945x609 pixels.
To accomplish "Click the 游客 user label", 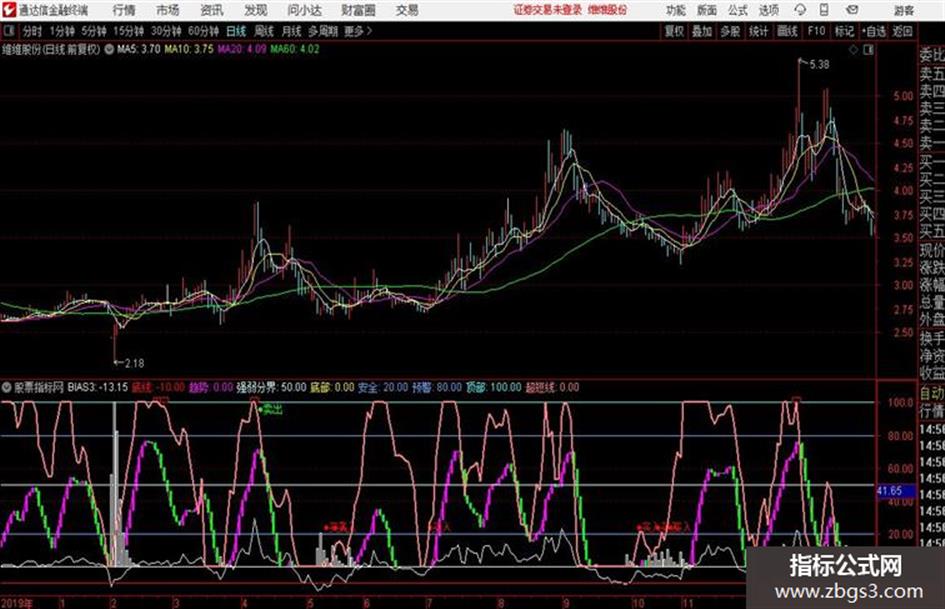I will point(904,10).
